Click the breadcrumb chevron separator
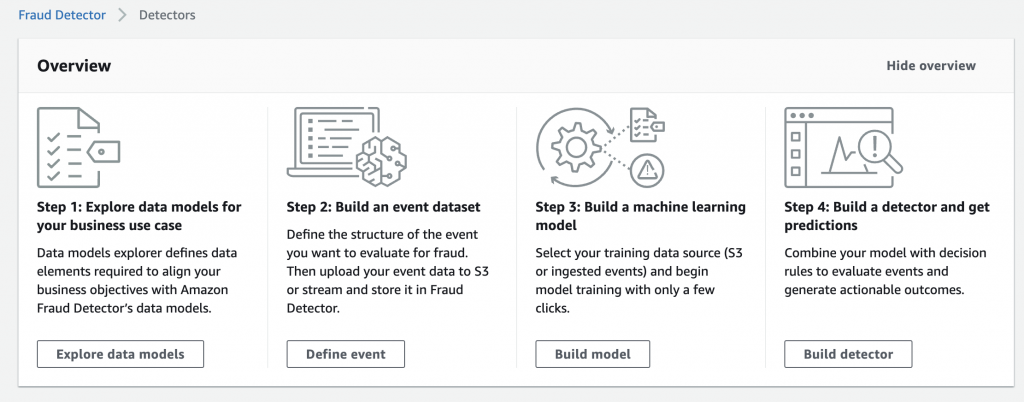Image resolution: width=1024 pixels, height=402 pixels. click(122, 15)
